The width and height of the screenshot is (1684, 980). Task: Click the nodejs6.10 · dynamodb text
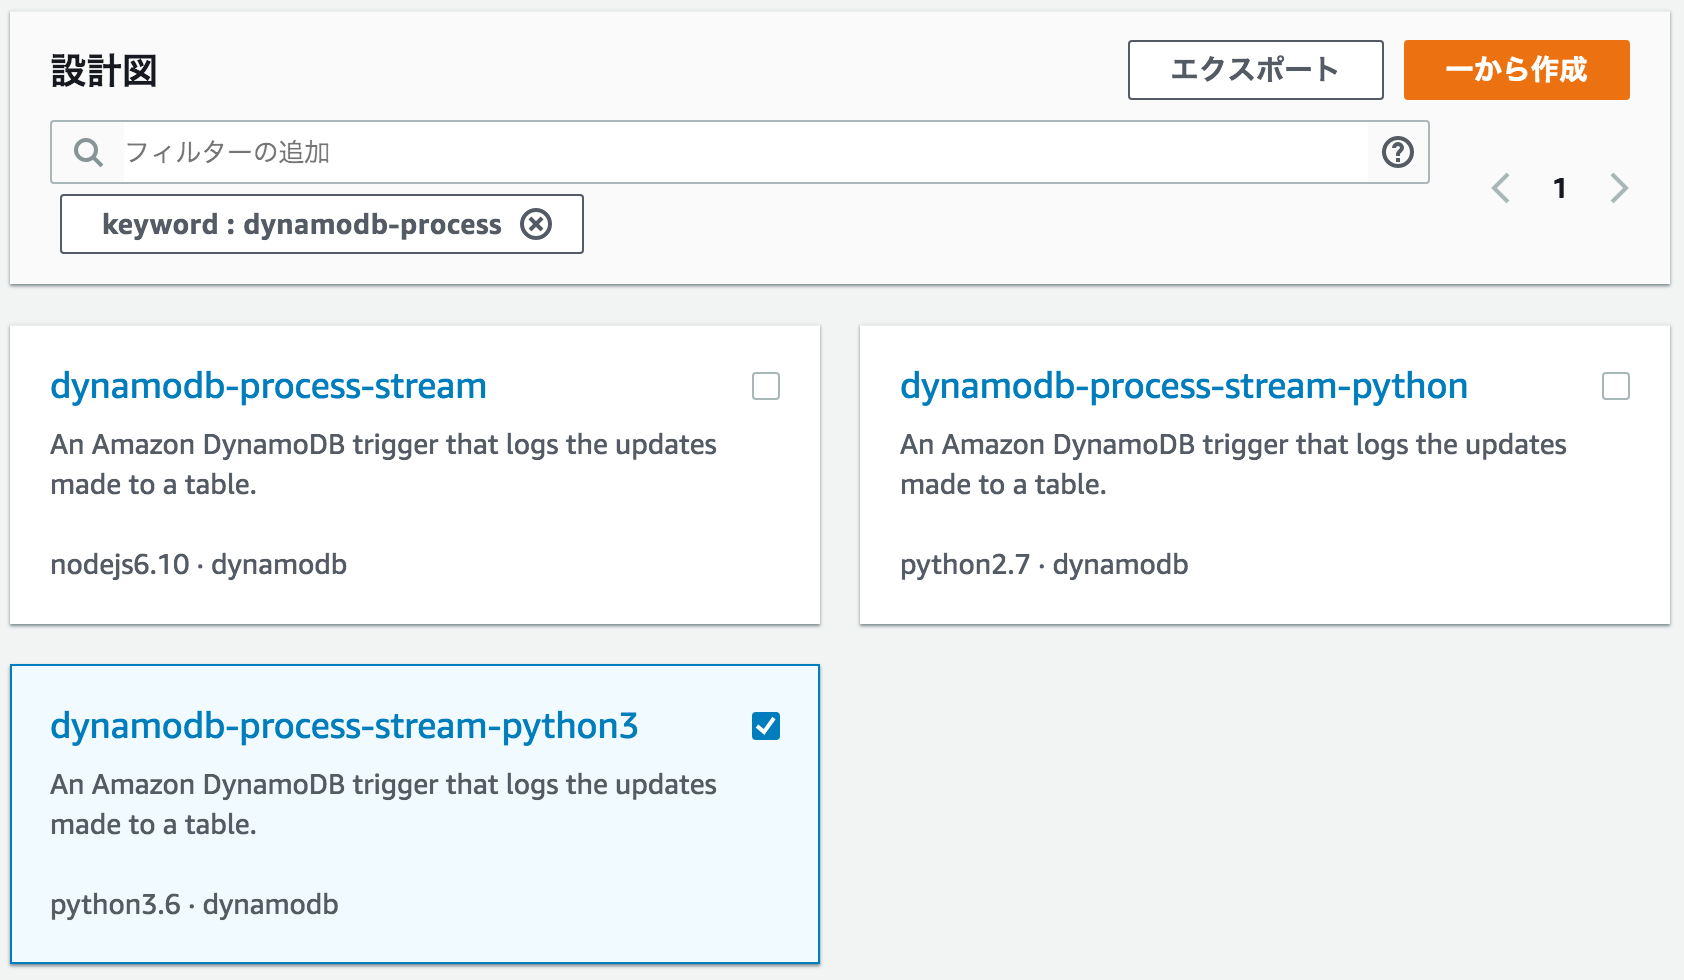(198, 565)
